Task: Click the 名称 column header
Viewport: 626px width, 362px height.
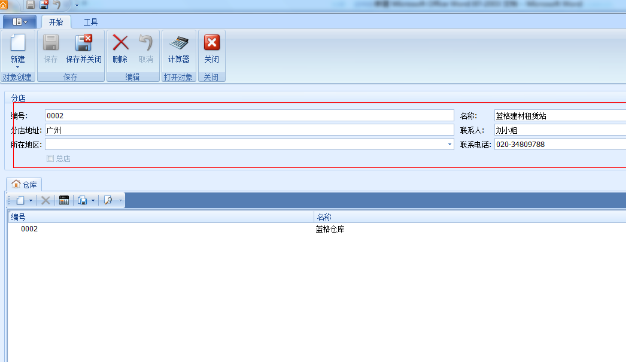Action: click(470, 217)
